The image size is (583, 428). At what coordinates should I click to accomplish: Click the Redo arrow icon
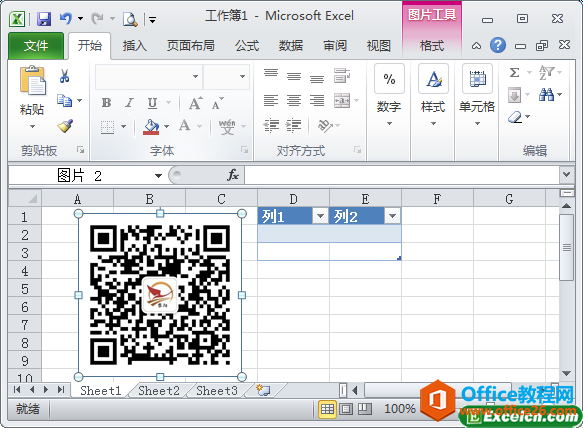coord(97,18)
